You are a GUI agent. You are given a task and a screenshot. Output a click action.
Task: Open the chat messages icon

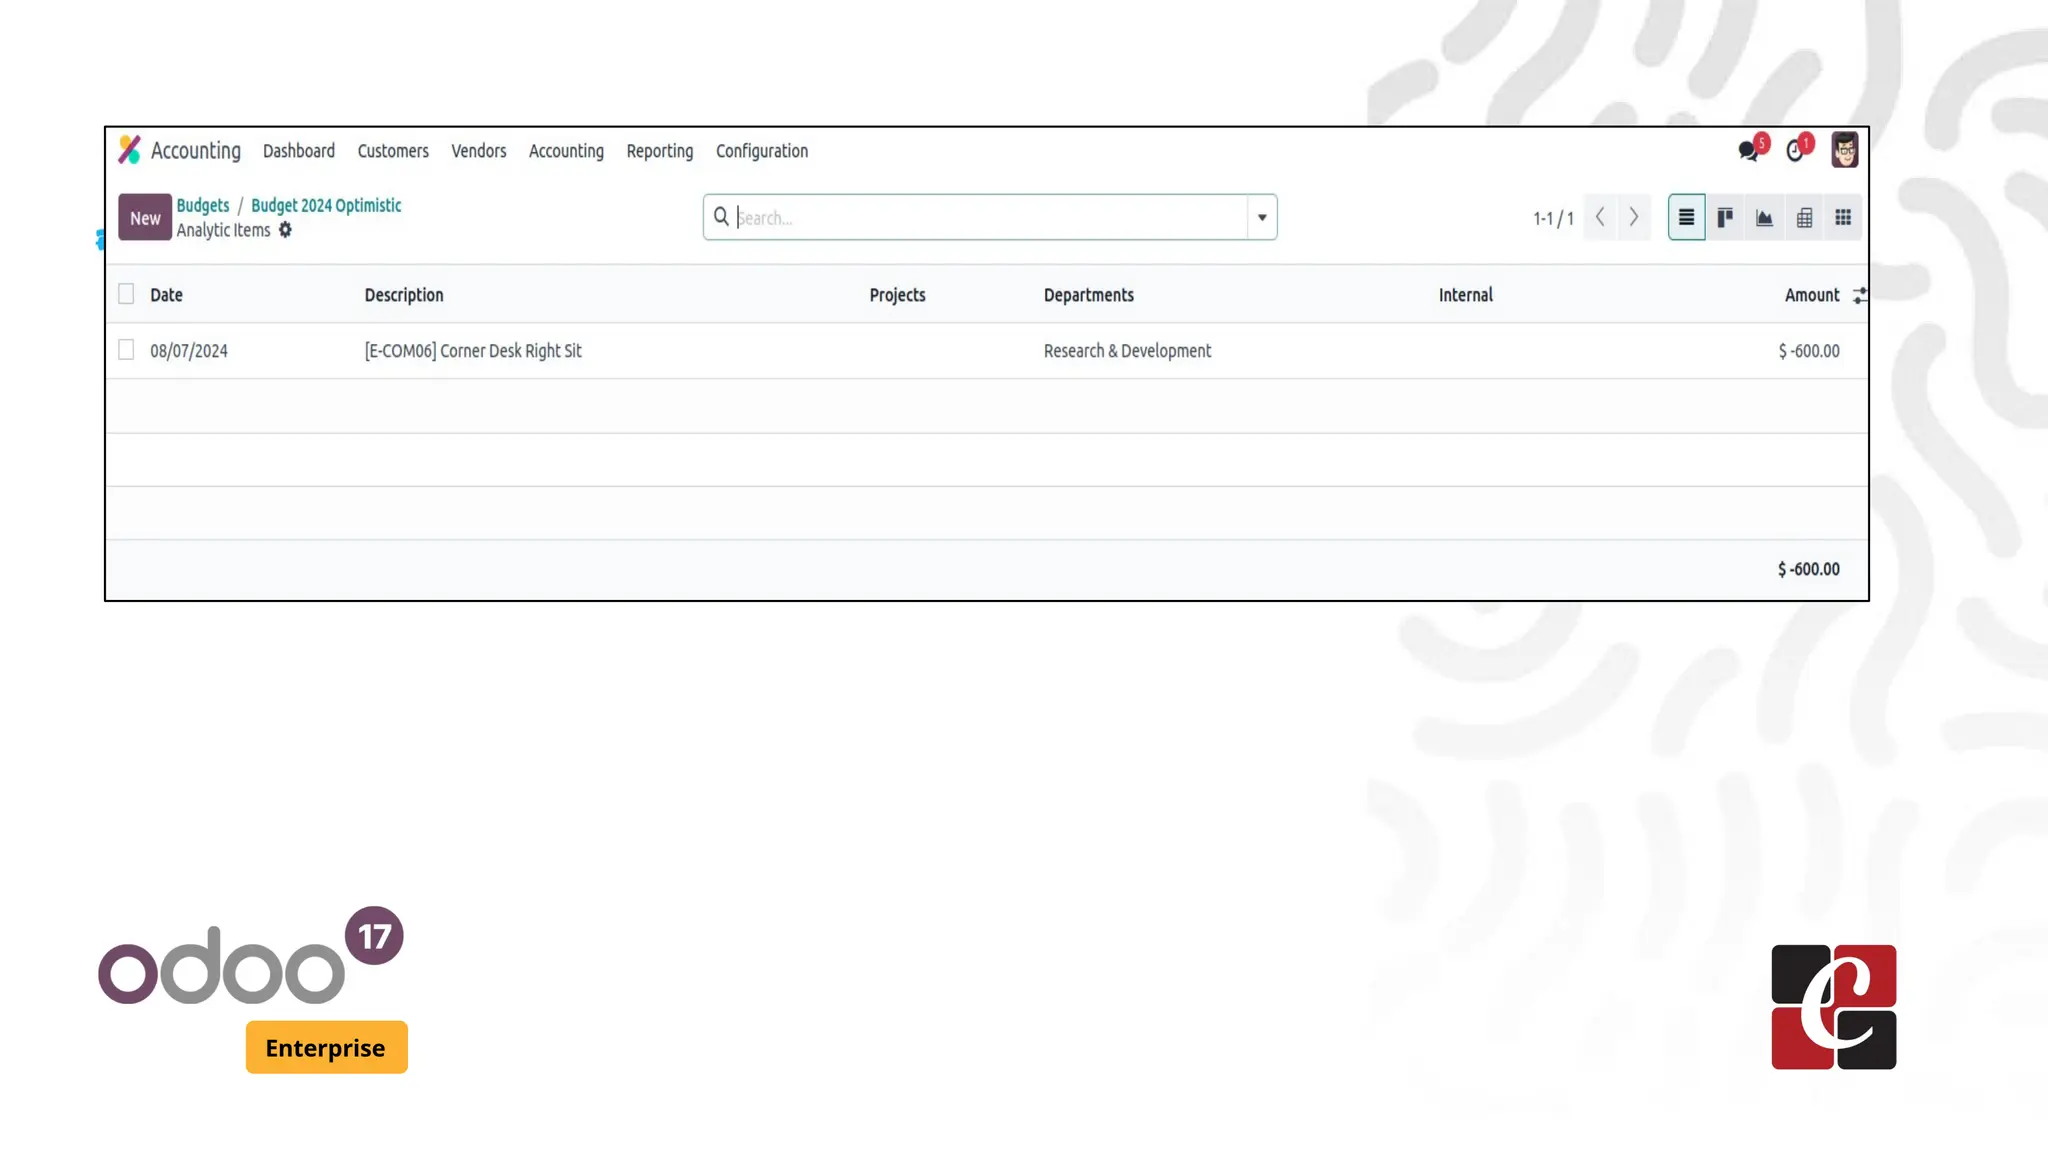[1748, 150]
